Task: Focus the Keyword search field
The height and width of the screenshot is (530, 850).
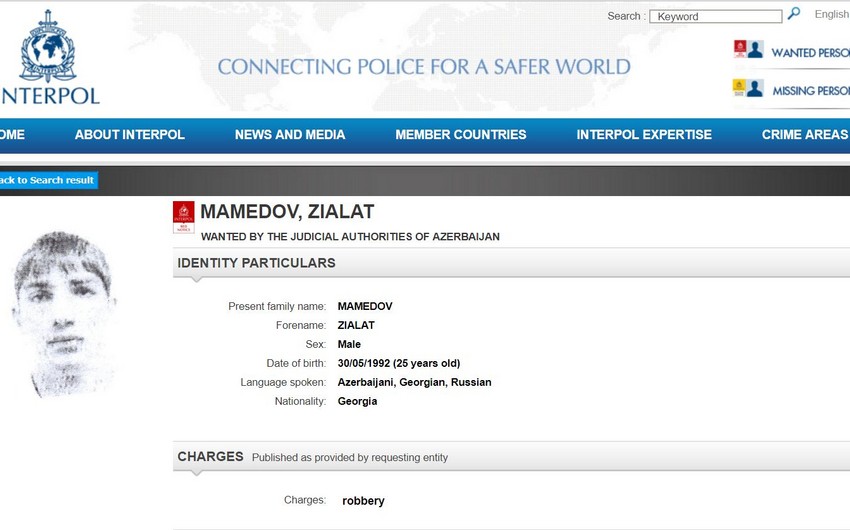Action: coord(716,16)
